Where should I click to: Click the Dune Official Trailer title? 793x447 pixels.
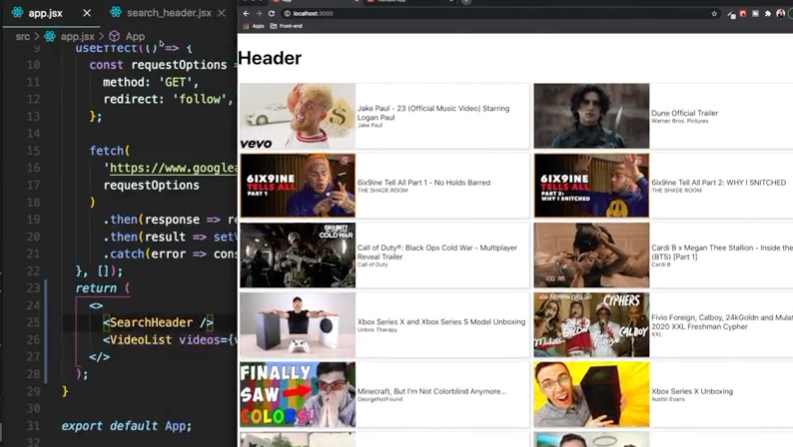[x=684, y=113]
